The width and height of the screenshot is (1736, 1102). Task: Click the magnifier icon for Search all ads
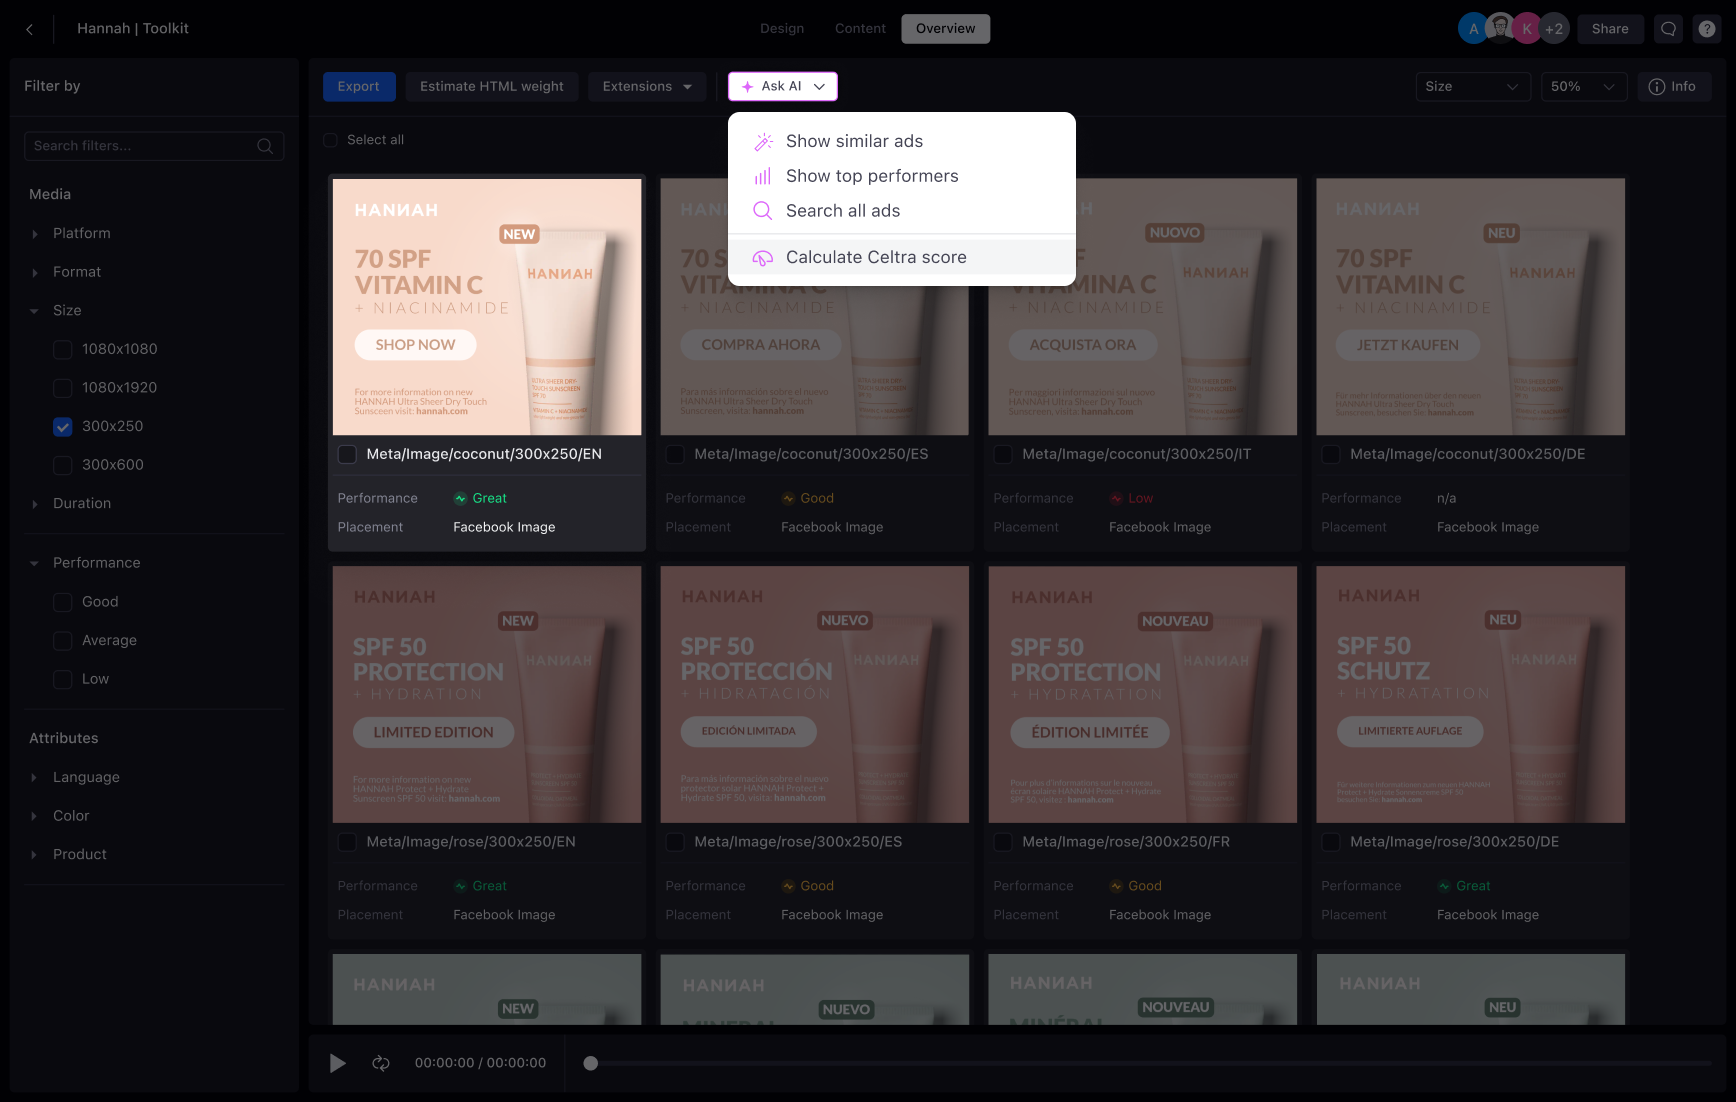tap(763, 211)
